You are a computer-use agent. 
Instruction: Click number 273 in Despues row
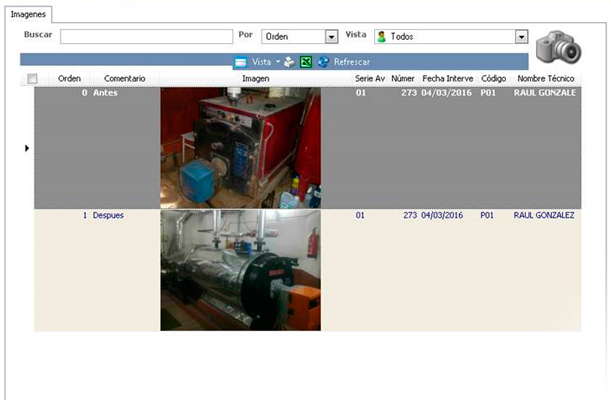click(x=410, y=215)
